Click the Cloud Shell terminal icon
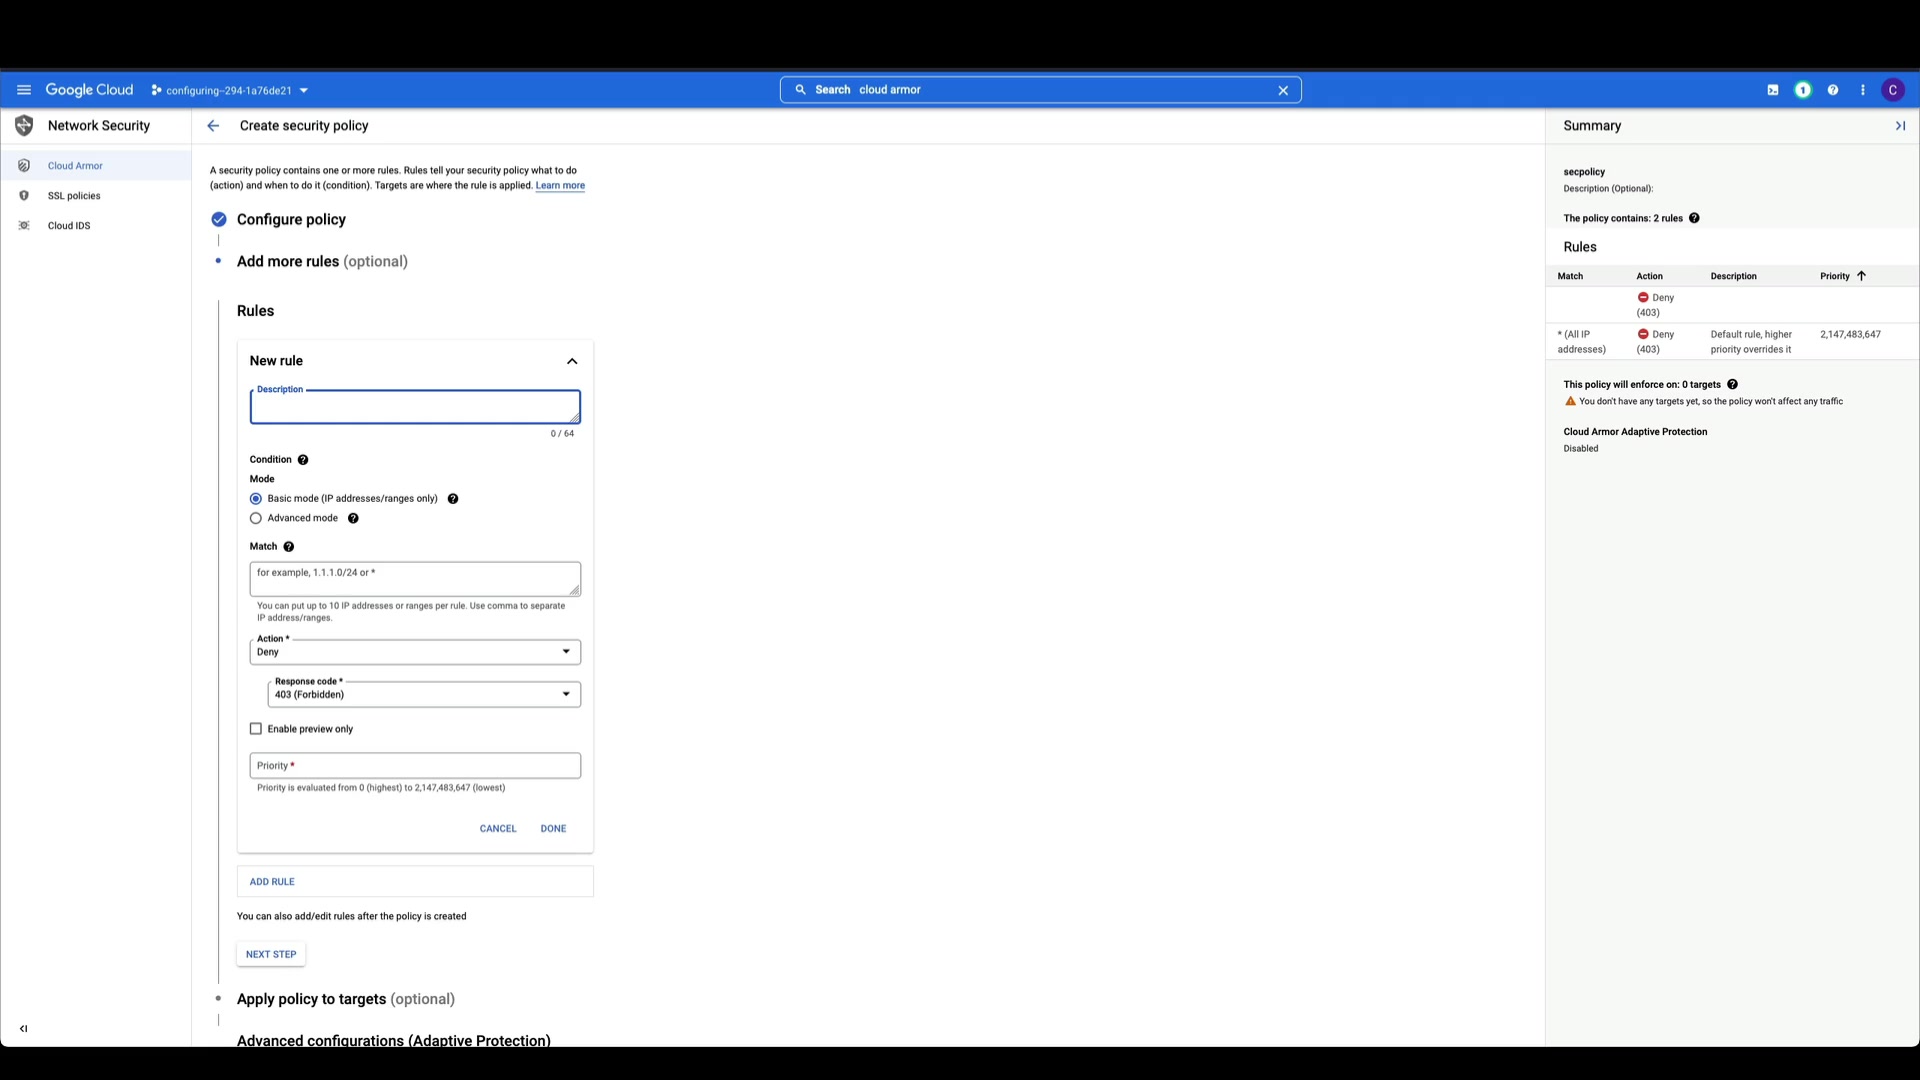Viewport: 1920px width, 1080px height. click(1773, 90)
